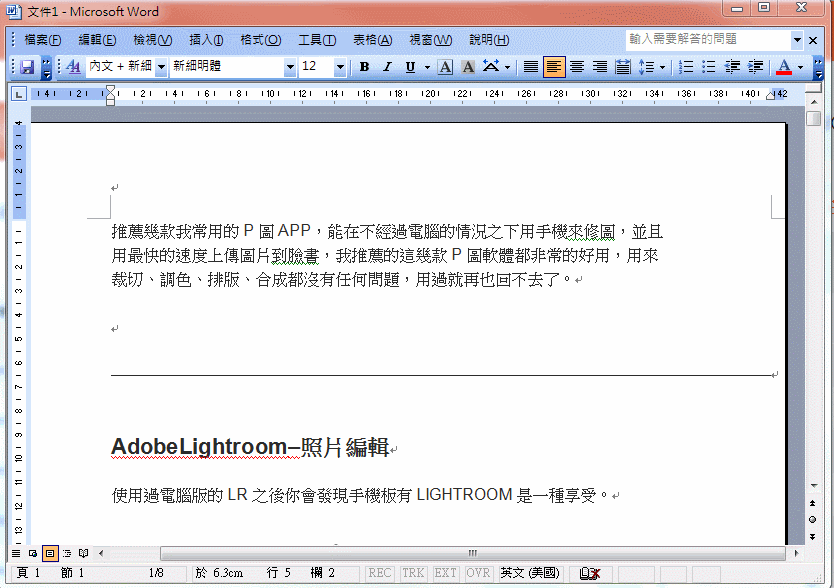Switch to Normal view
This screenshot has width=834, height=588.
(16, 553)
